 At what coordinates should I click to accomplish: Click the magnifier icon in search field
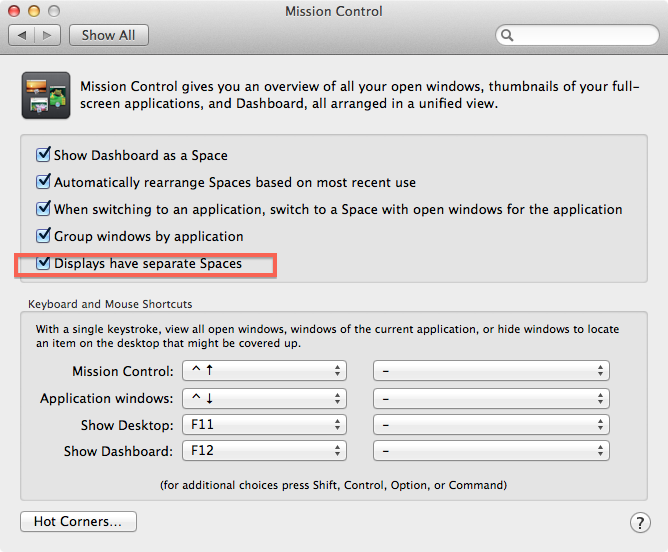coord(507,35)
